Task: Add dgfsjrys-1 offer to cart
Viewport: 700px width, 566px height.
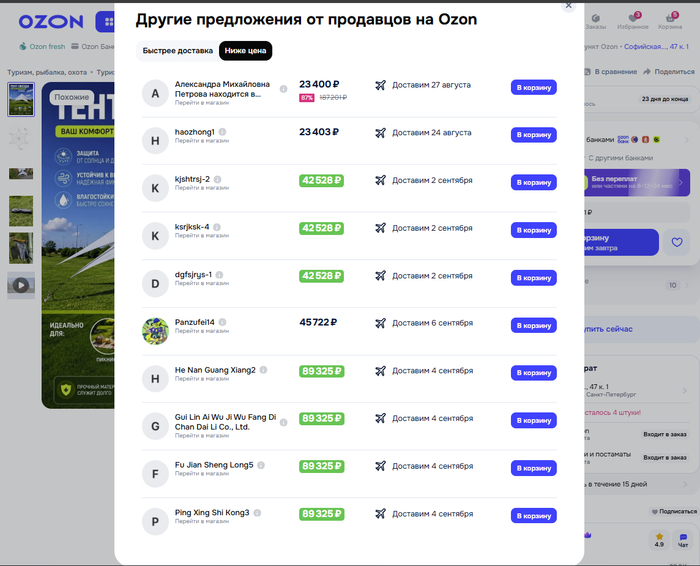Action: (x=533, y=278)
